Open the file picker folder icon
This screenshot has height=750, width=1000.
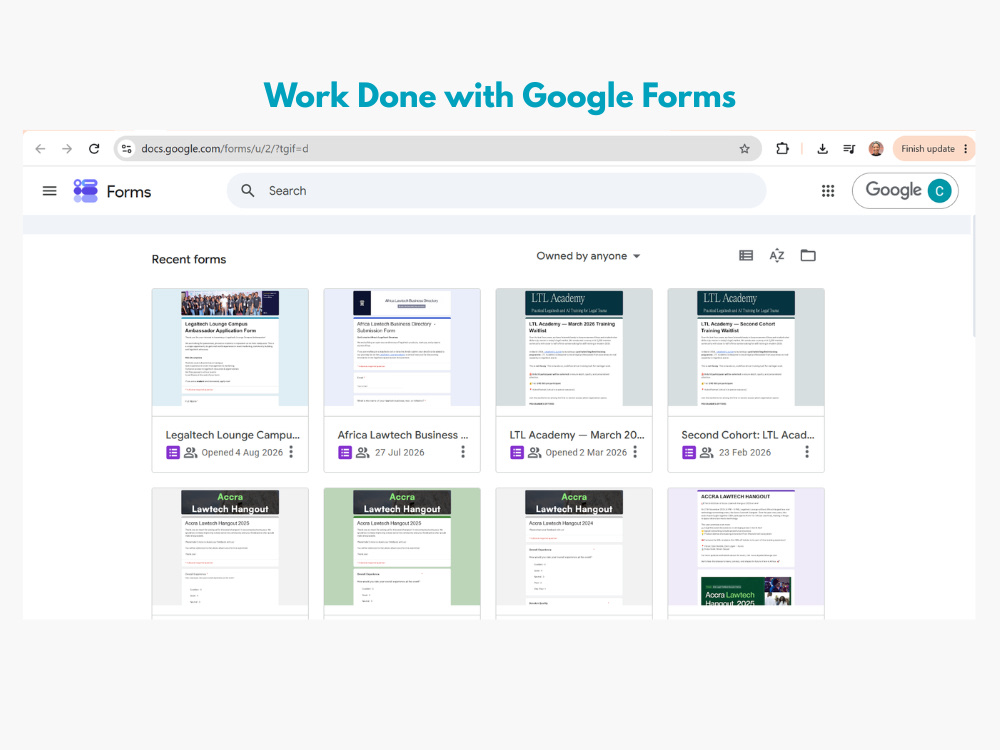[808, 256]
